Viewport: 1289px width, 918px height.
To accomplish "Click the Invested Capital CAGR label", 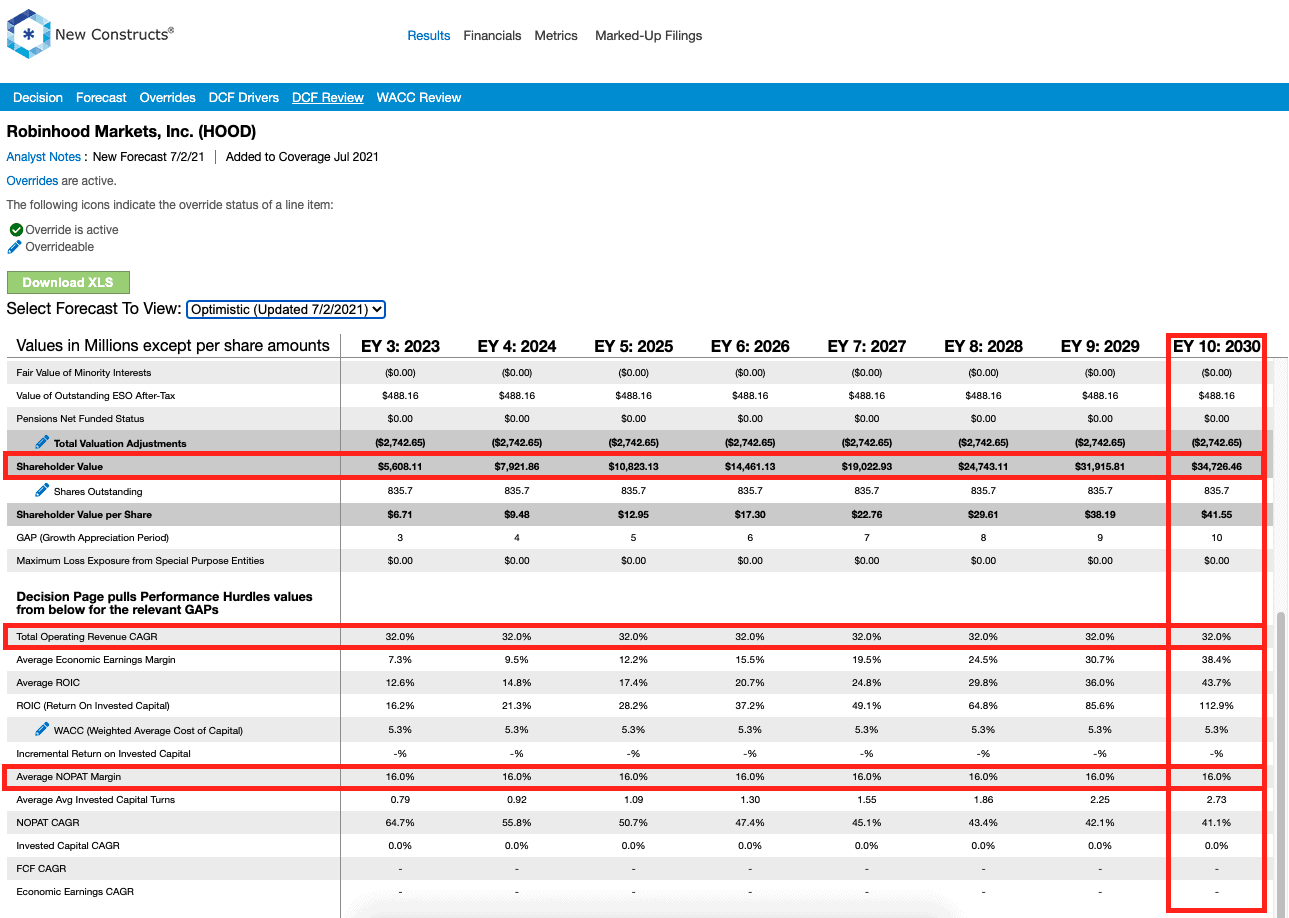I will click(x=68, y=845).
